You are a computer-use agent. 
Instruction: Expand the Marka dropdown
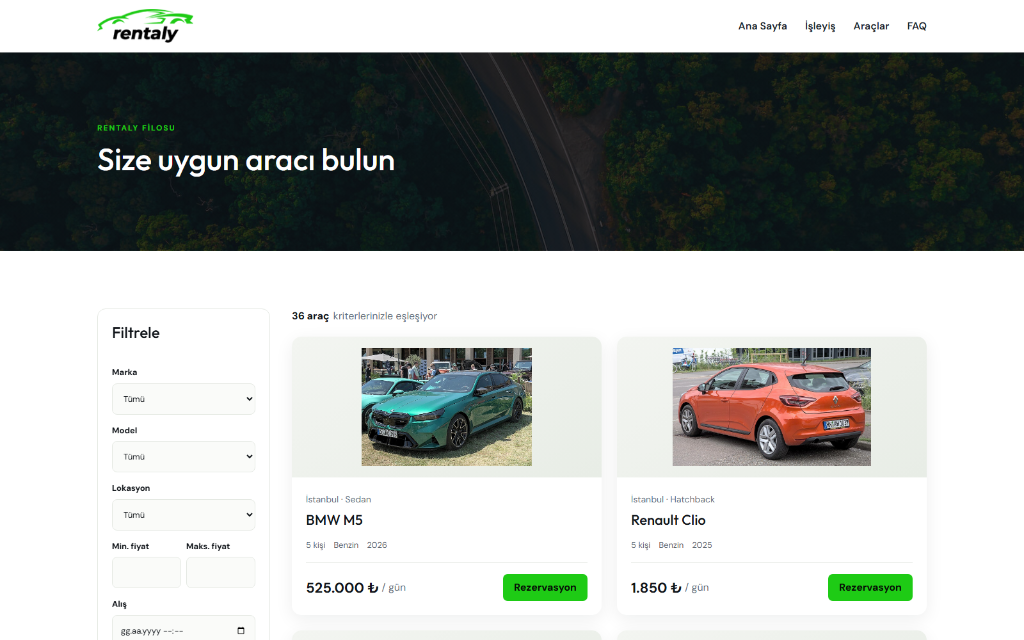(184, 399)
